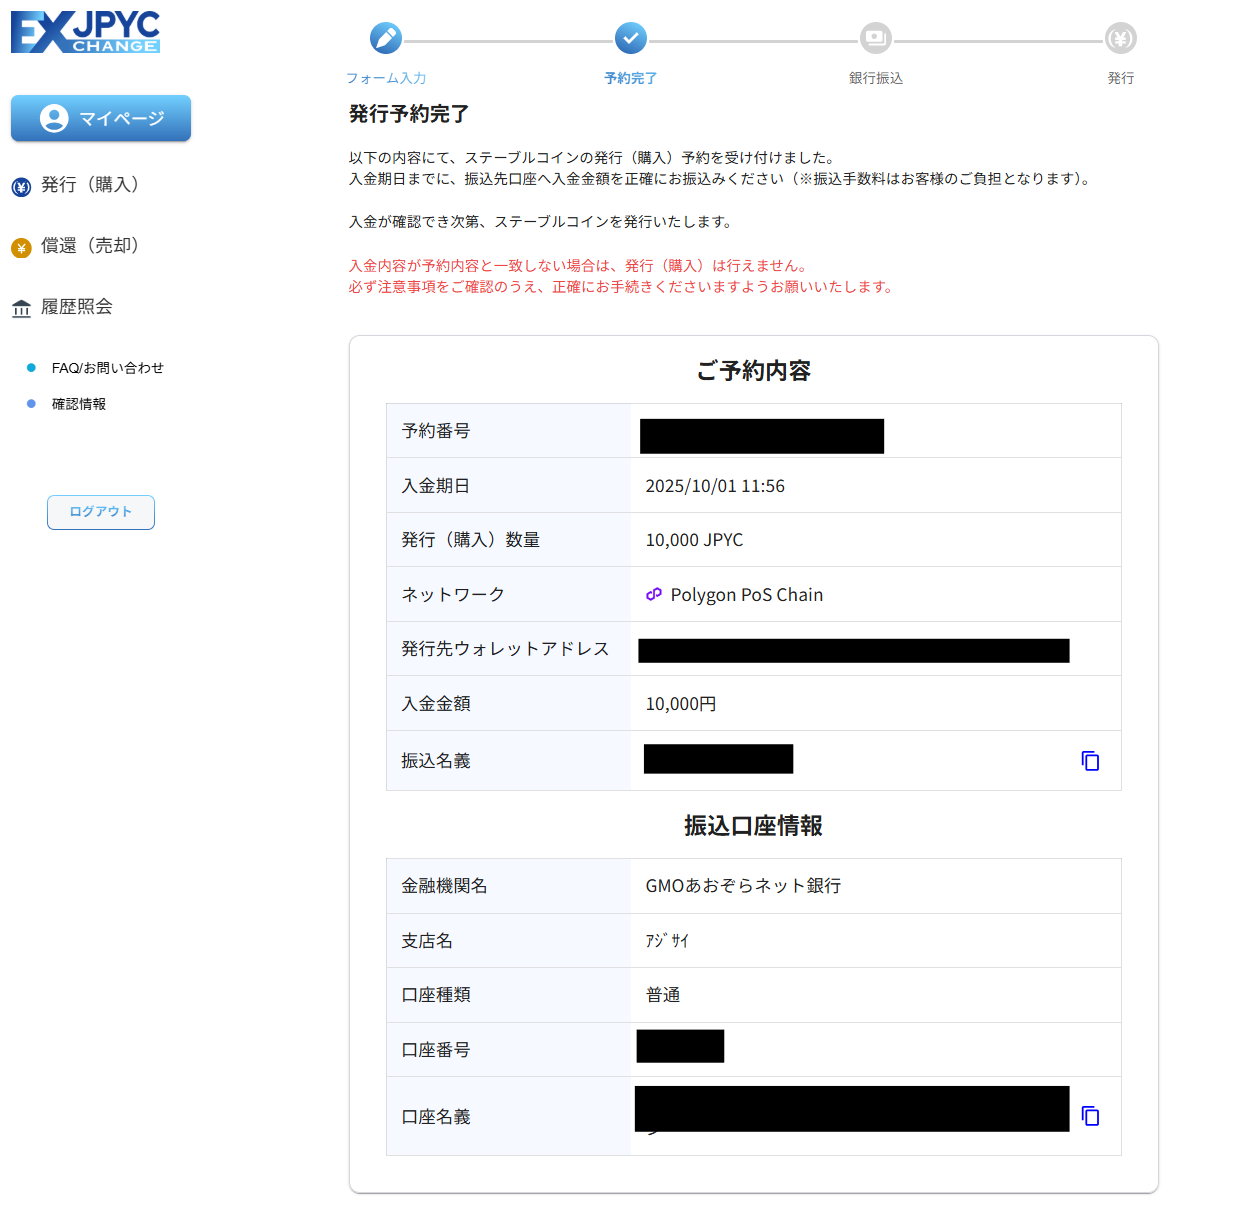1251x1207 pixels.
Task: Open マイページ via the person icon
Action: pyautogui.click(x=55, y=118)
